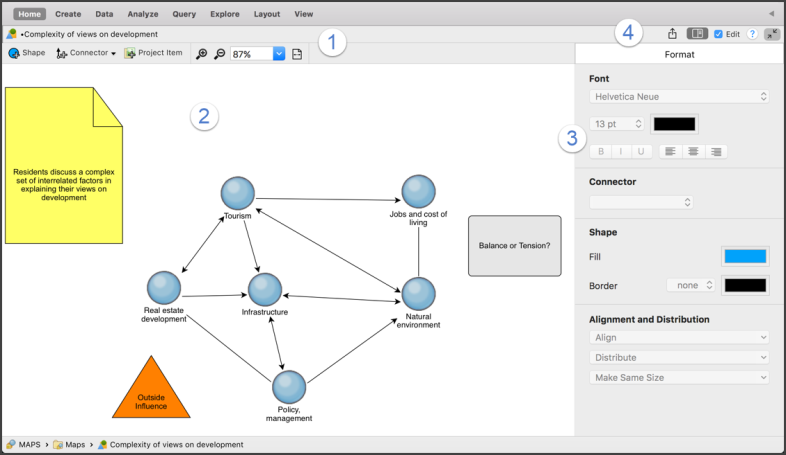Open the Home tab

click(30, 14)
